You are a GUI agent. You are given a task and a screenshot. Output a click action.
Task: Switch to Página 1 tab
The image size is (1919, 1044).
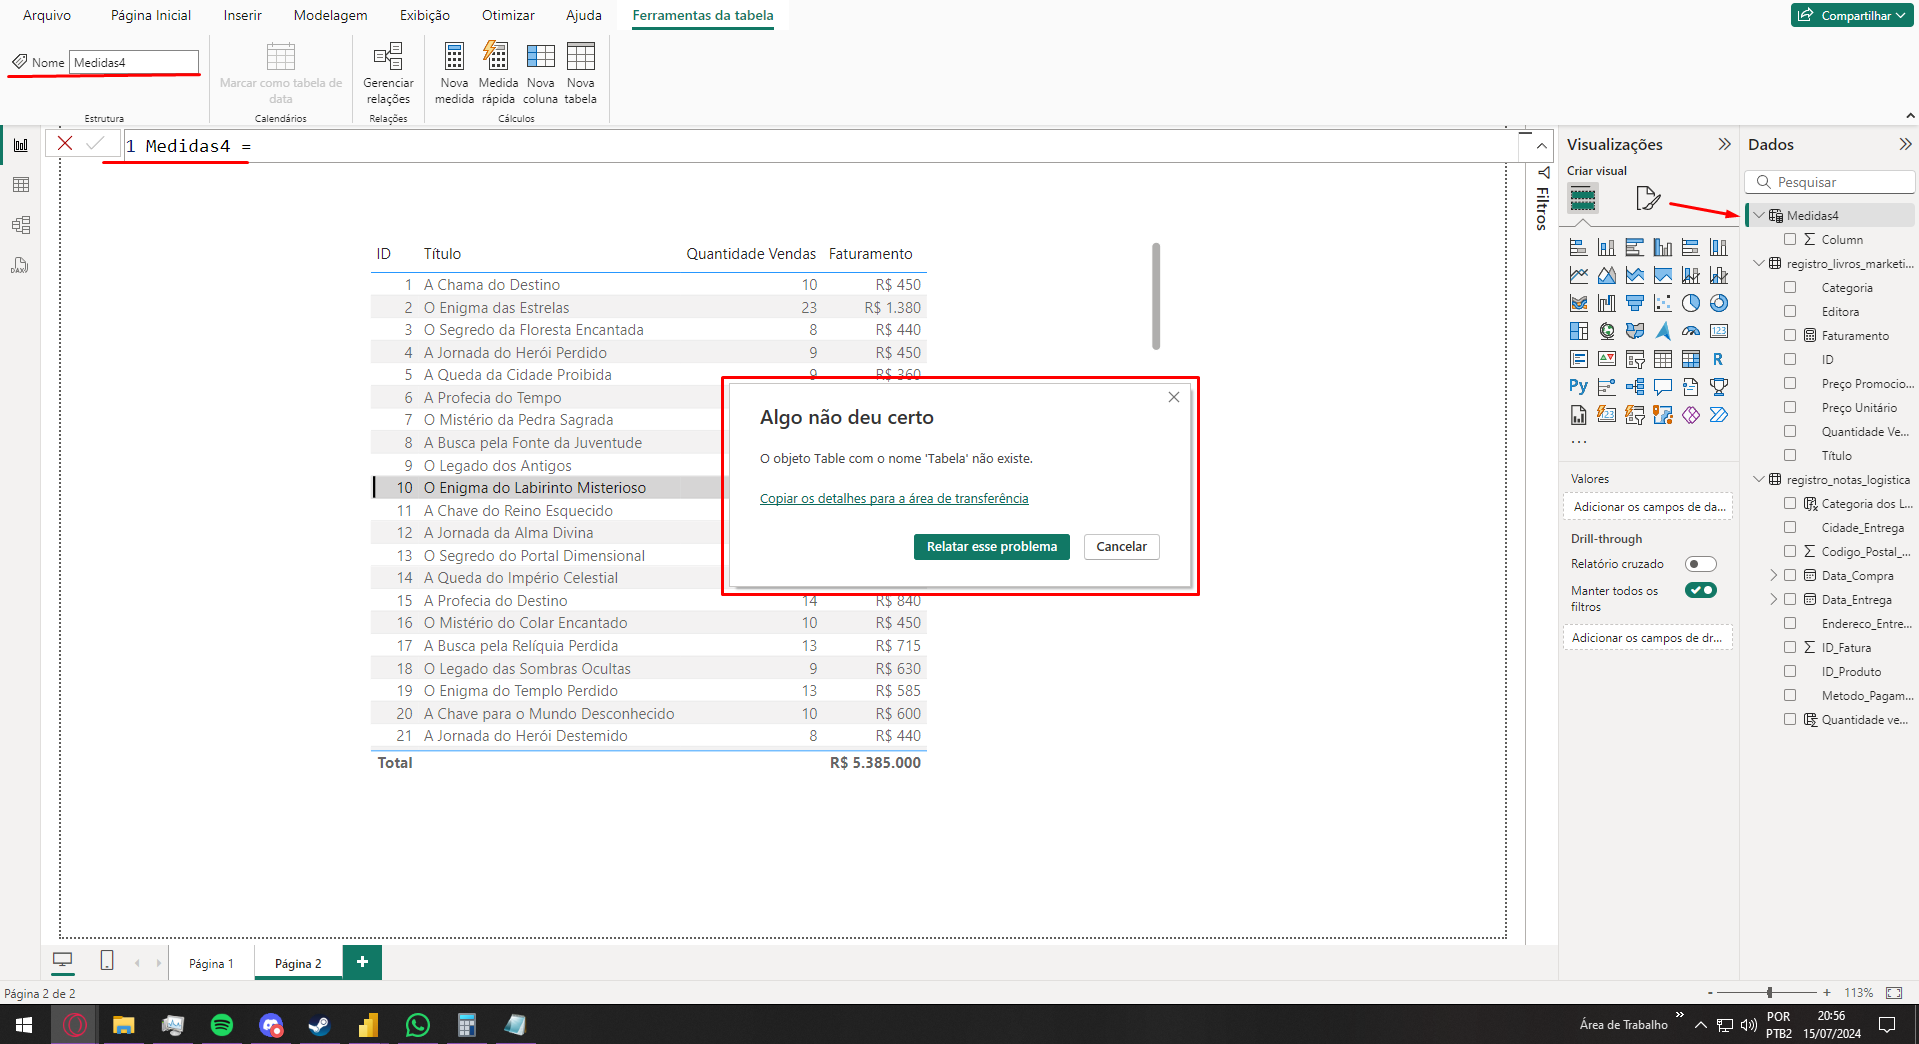[211, 963]
